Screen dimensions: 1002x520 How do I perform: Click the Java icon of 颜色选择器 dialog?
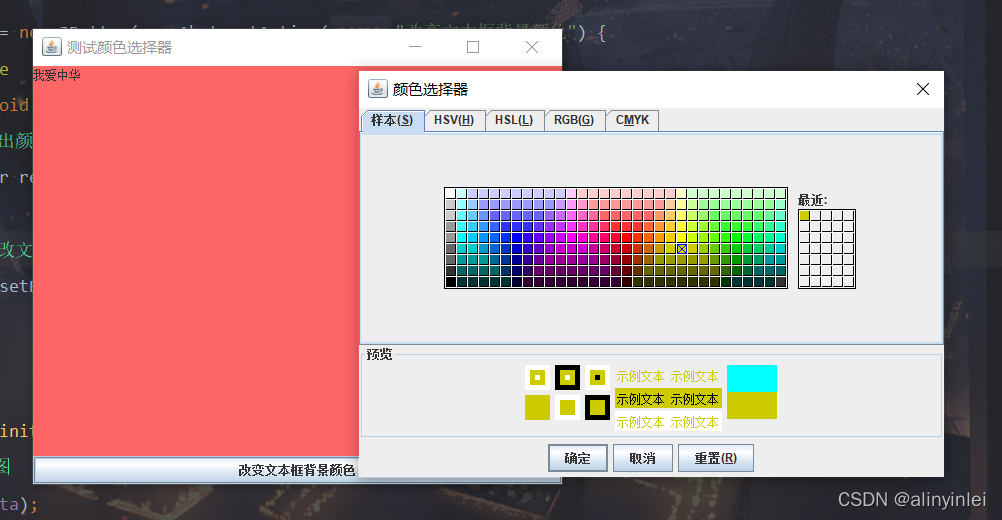coord(378,89)
